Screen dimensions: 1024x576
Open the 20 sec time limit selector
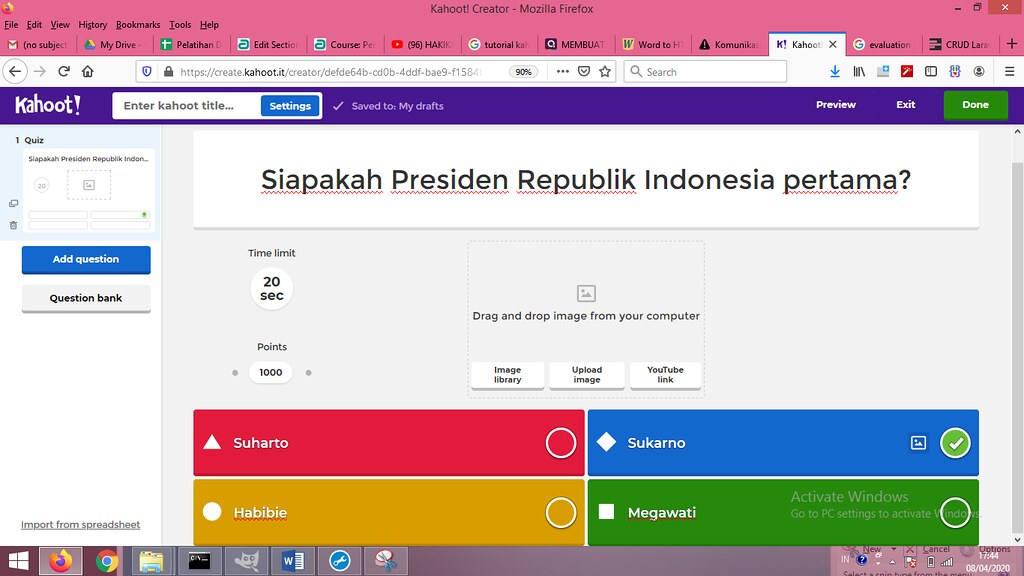(x=272, y=288)
